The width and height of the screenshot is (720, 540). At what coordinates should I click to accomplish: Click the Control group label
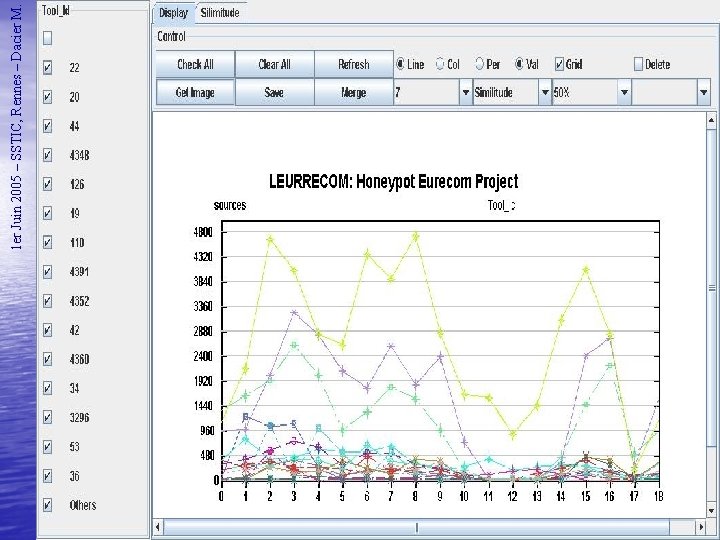tap(171, 36)
